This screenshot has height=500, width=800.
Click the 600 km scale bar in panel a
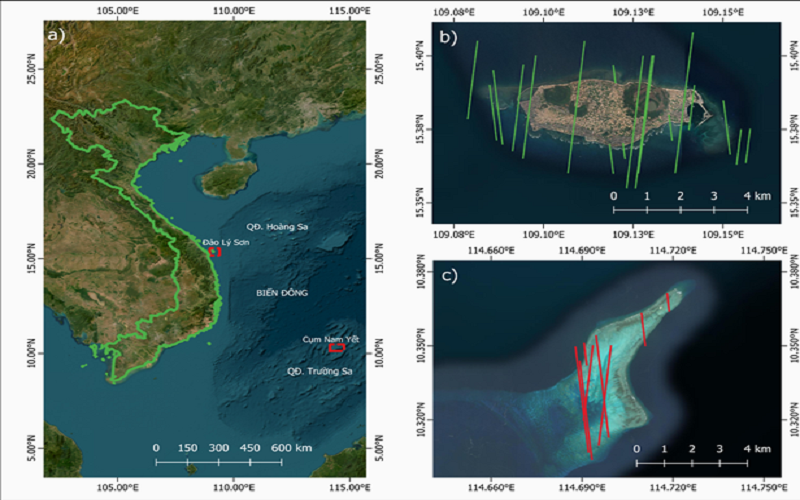click(x=218, y=462)
